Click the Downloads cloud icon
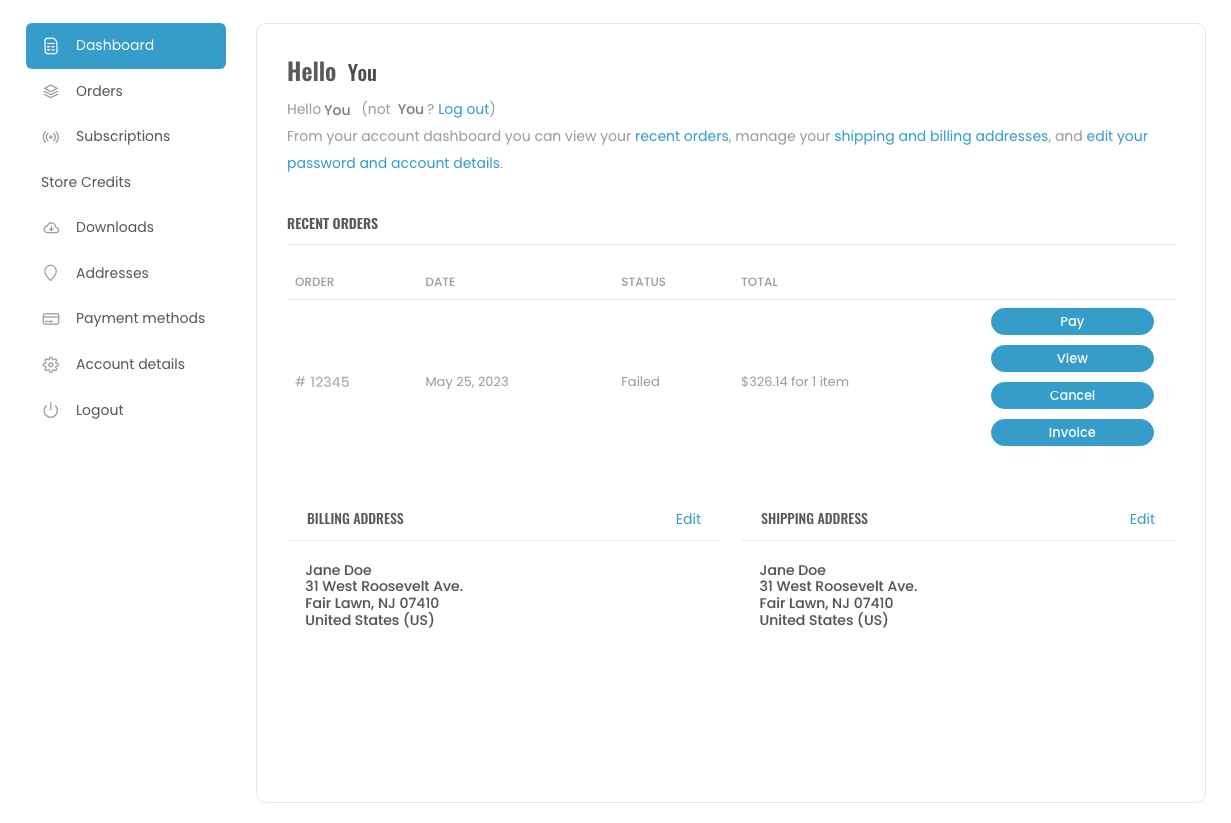1231x823 pixels. point(51,228)
